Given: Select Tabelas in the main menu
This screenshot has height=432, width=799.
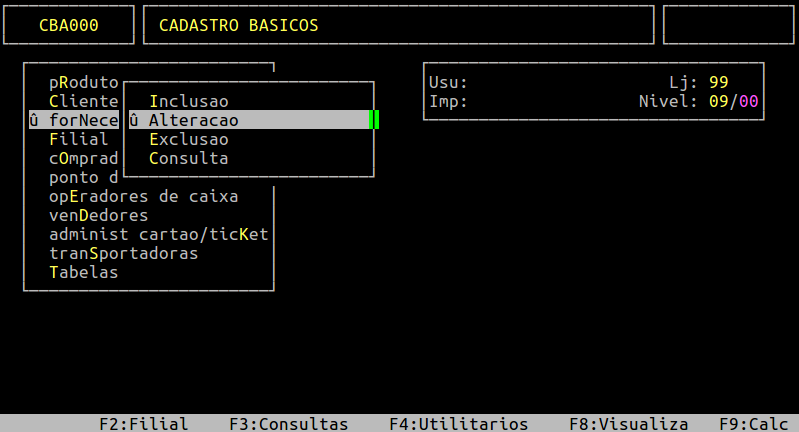Looking at the screenshot, I should point(84,272).
